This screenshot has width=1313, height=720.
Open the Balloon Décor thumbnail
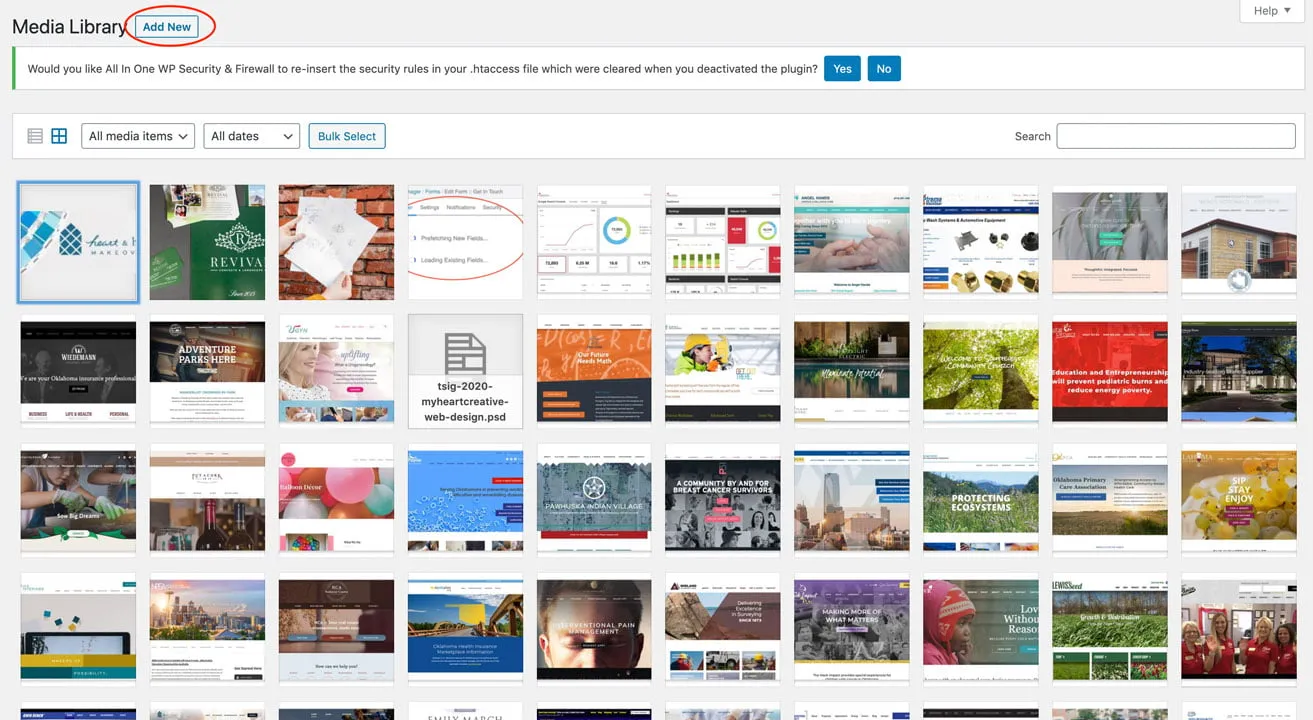[x=336, y=500]
